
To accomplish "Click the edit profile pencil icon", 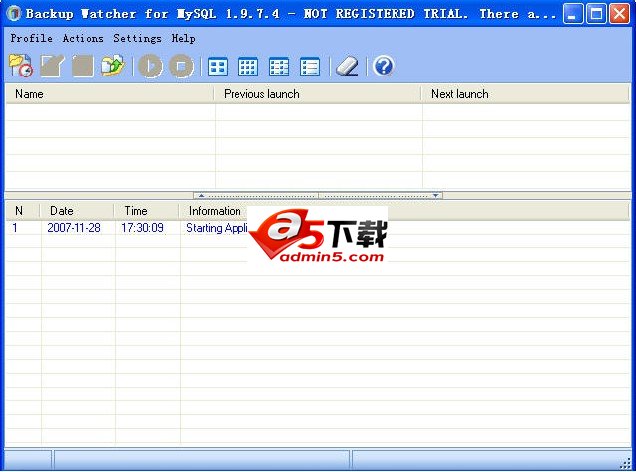I will coord(52,66).
